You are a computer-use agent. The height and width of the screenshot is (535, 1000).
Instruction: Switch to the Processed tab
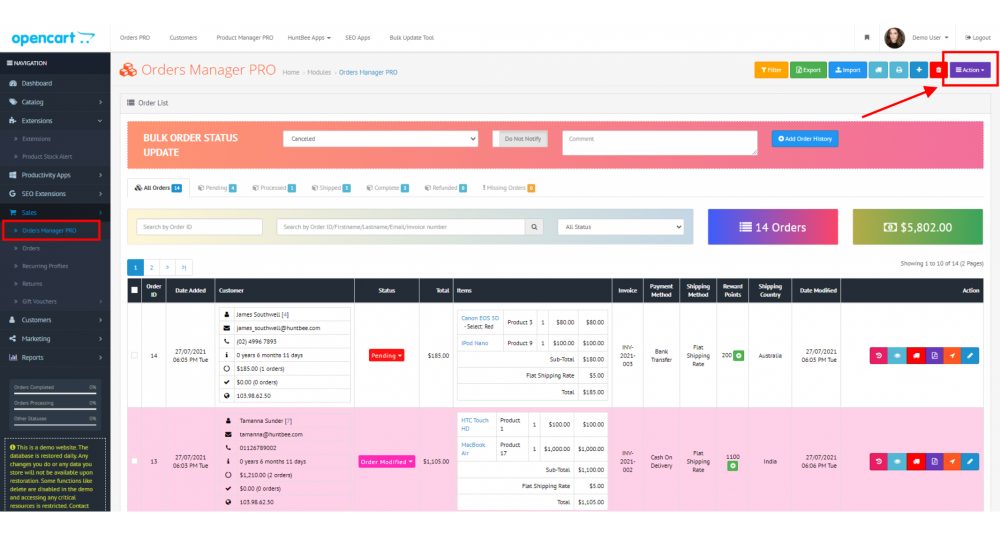274,188
